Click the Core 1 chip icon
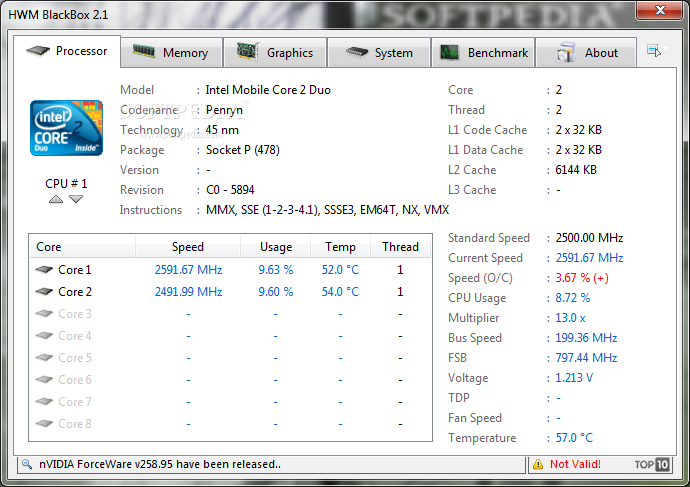This screenshot has height=487, width=690. coord(44,269)
